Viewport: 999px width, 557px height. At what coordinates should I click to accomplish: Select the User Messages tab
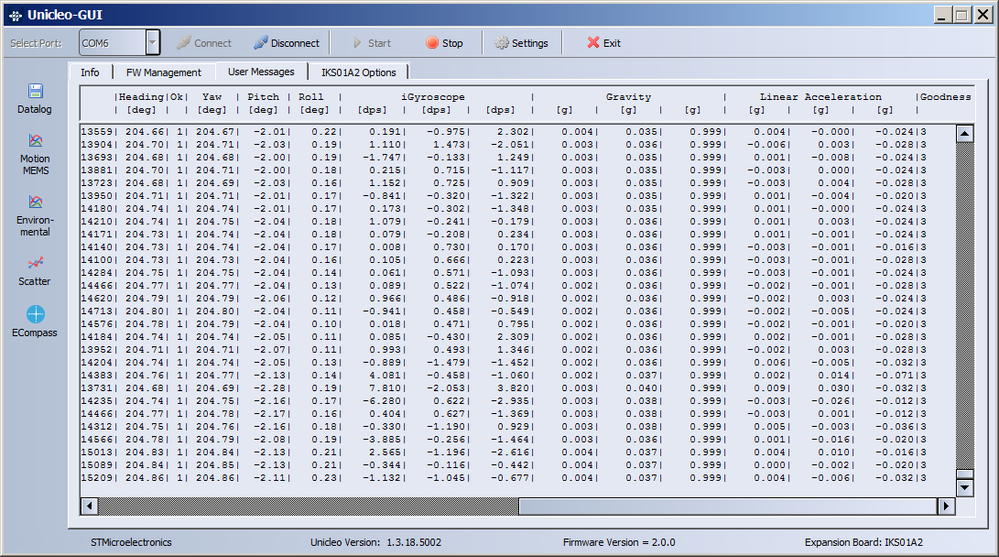[x=261, y=71]
